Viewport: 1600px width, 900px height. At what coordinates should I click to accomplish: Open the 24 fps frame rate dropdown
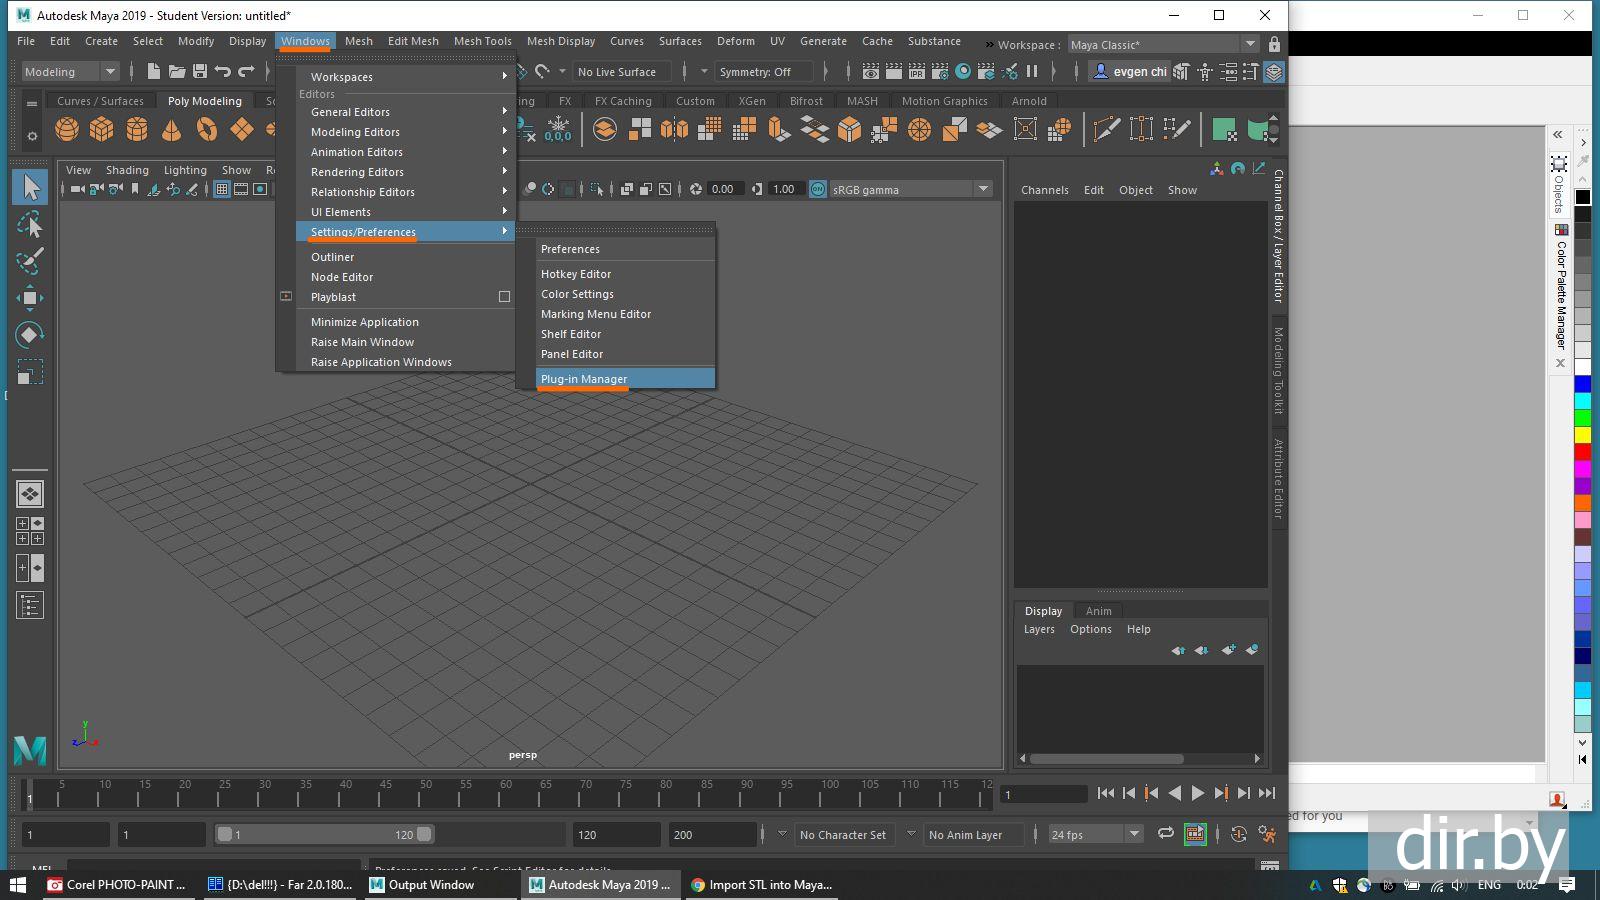coord(1134,834)
